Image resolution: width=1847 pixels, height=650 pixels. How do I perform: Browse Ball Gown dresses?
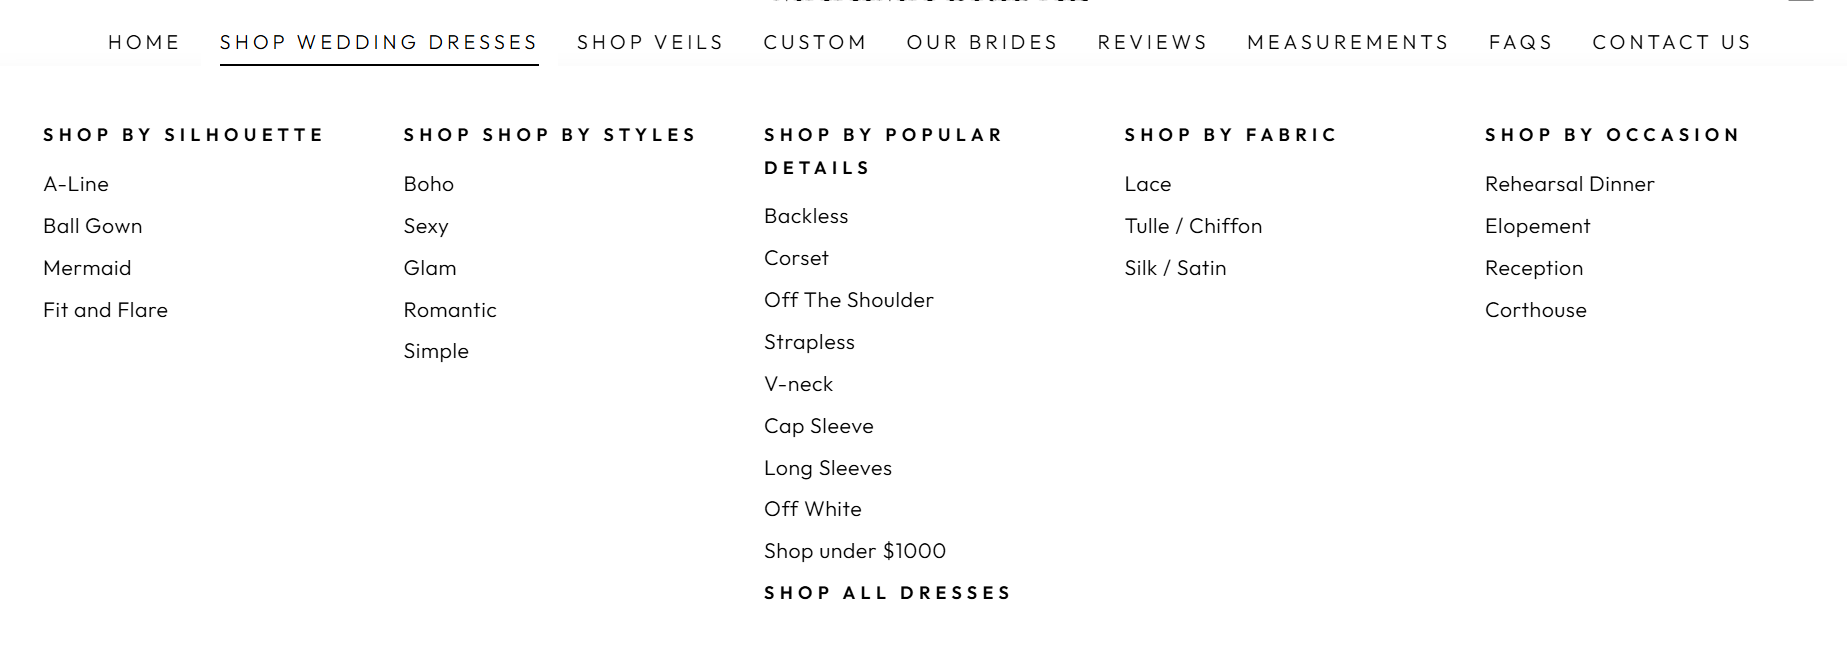[x=93, y=226]
